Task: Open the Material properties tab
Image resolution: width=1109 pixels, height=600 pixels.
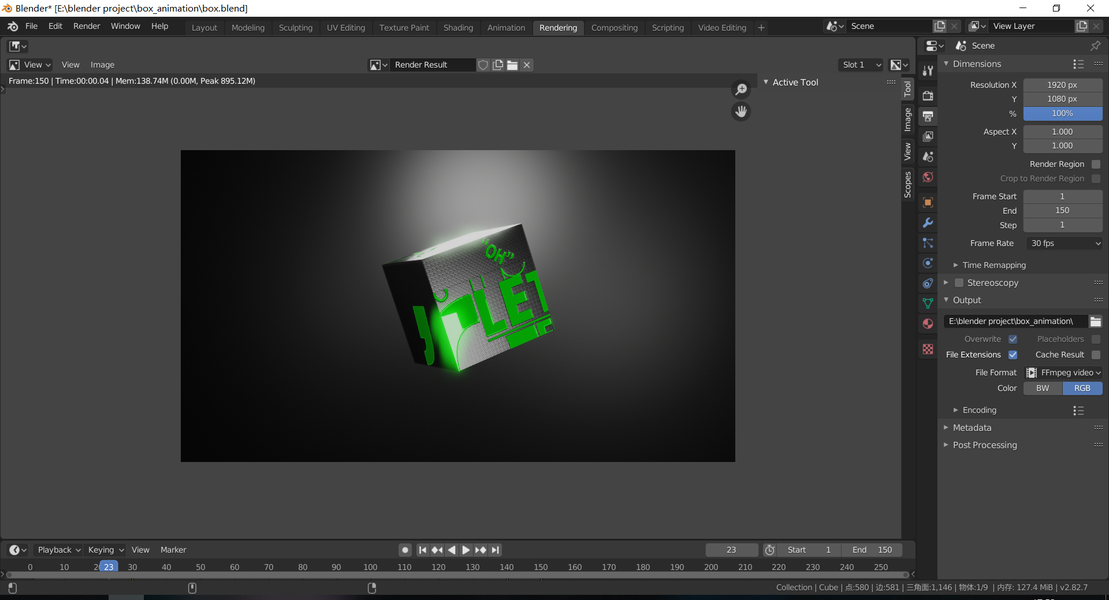Action: (x=928, y=323)
